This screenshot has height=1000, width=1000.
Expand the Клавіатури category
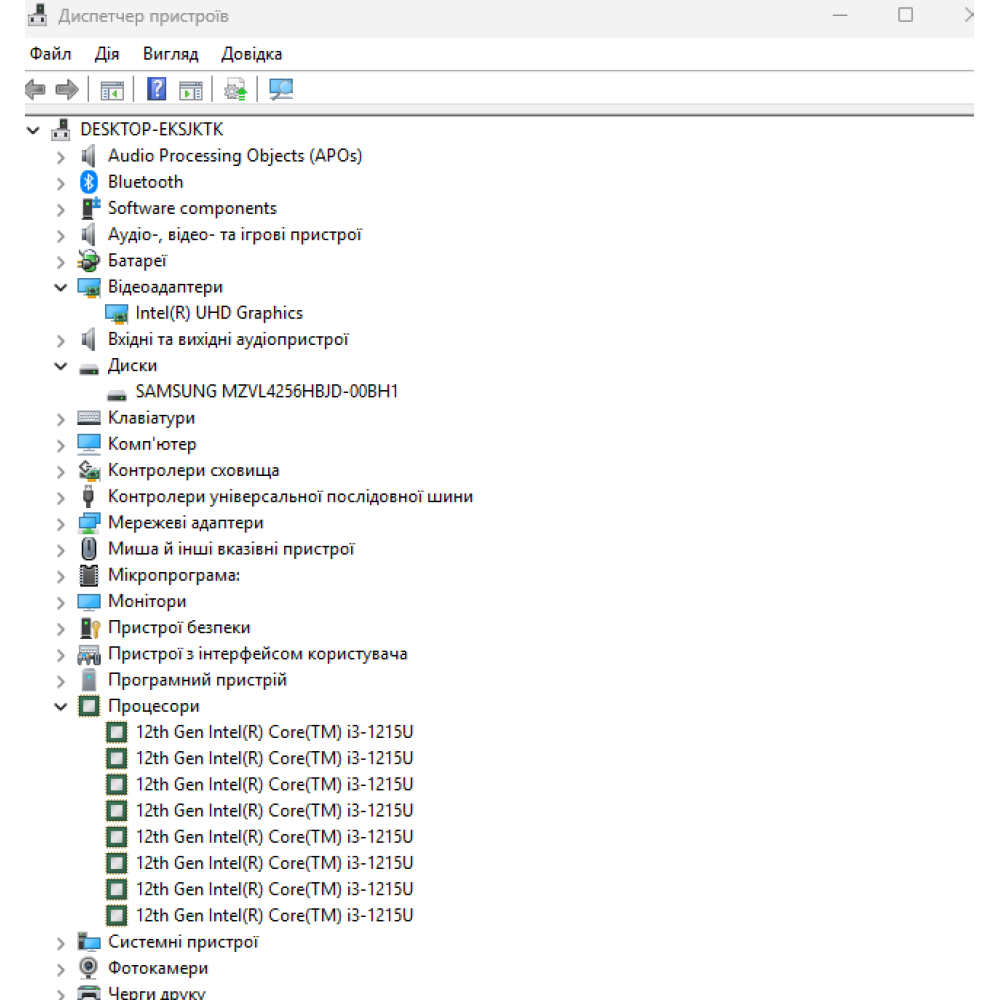pyautogui.click(x=61, y=418)
